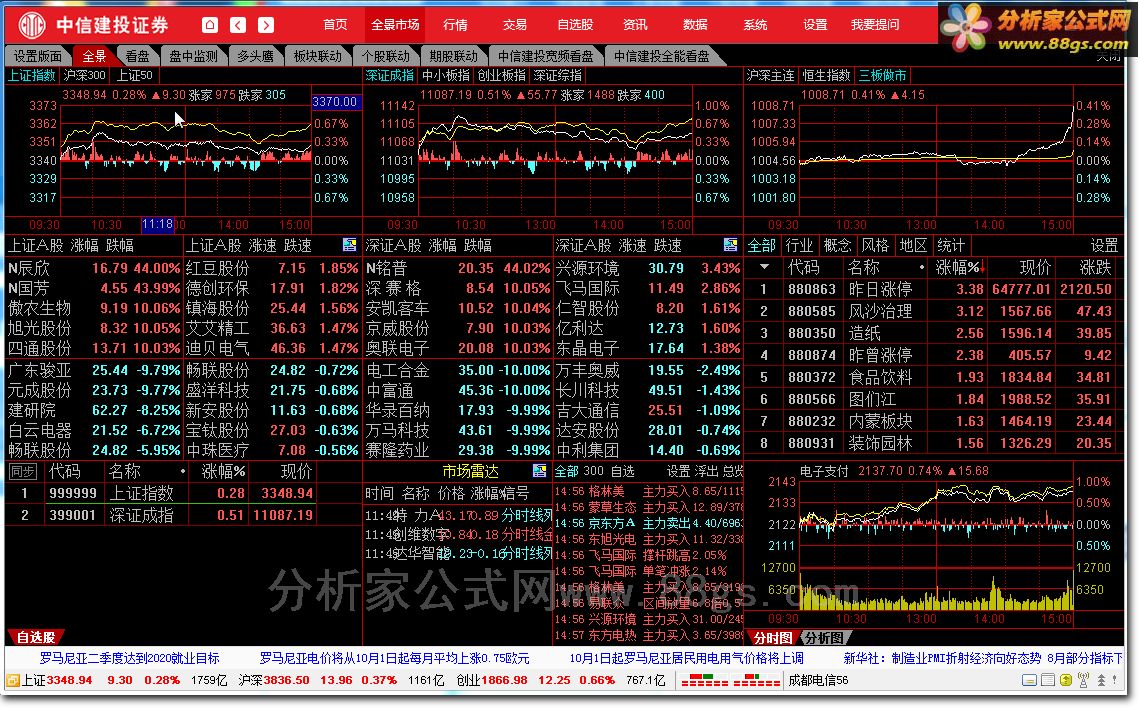
Task: Select the 创业板指 chart tab
Action: [502, 75]
